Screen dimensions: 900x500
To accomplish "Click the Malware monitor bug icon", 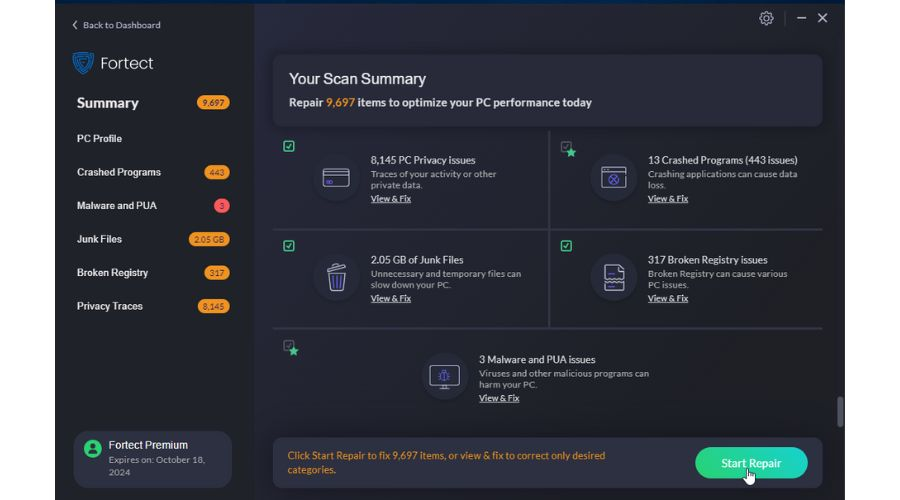I will (x=444, y=377).
